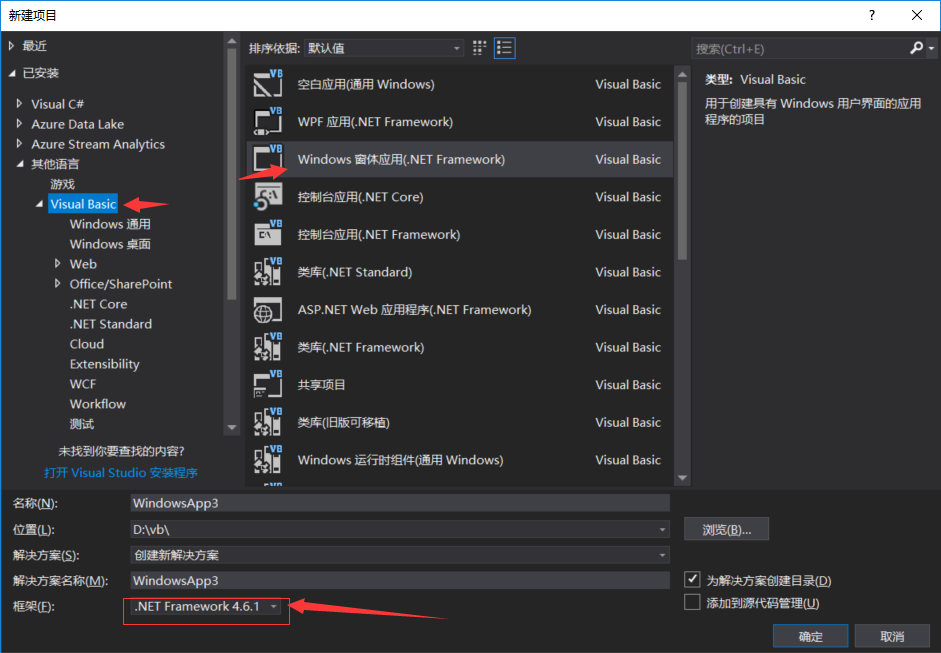The height and width of the screenshot is (653, 941).
Task: Click the 浏览(B) button
Action: [x=726, y=529]
